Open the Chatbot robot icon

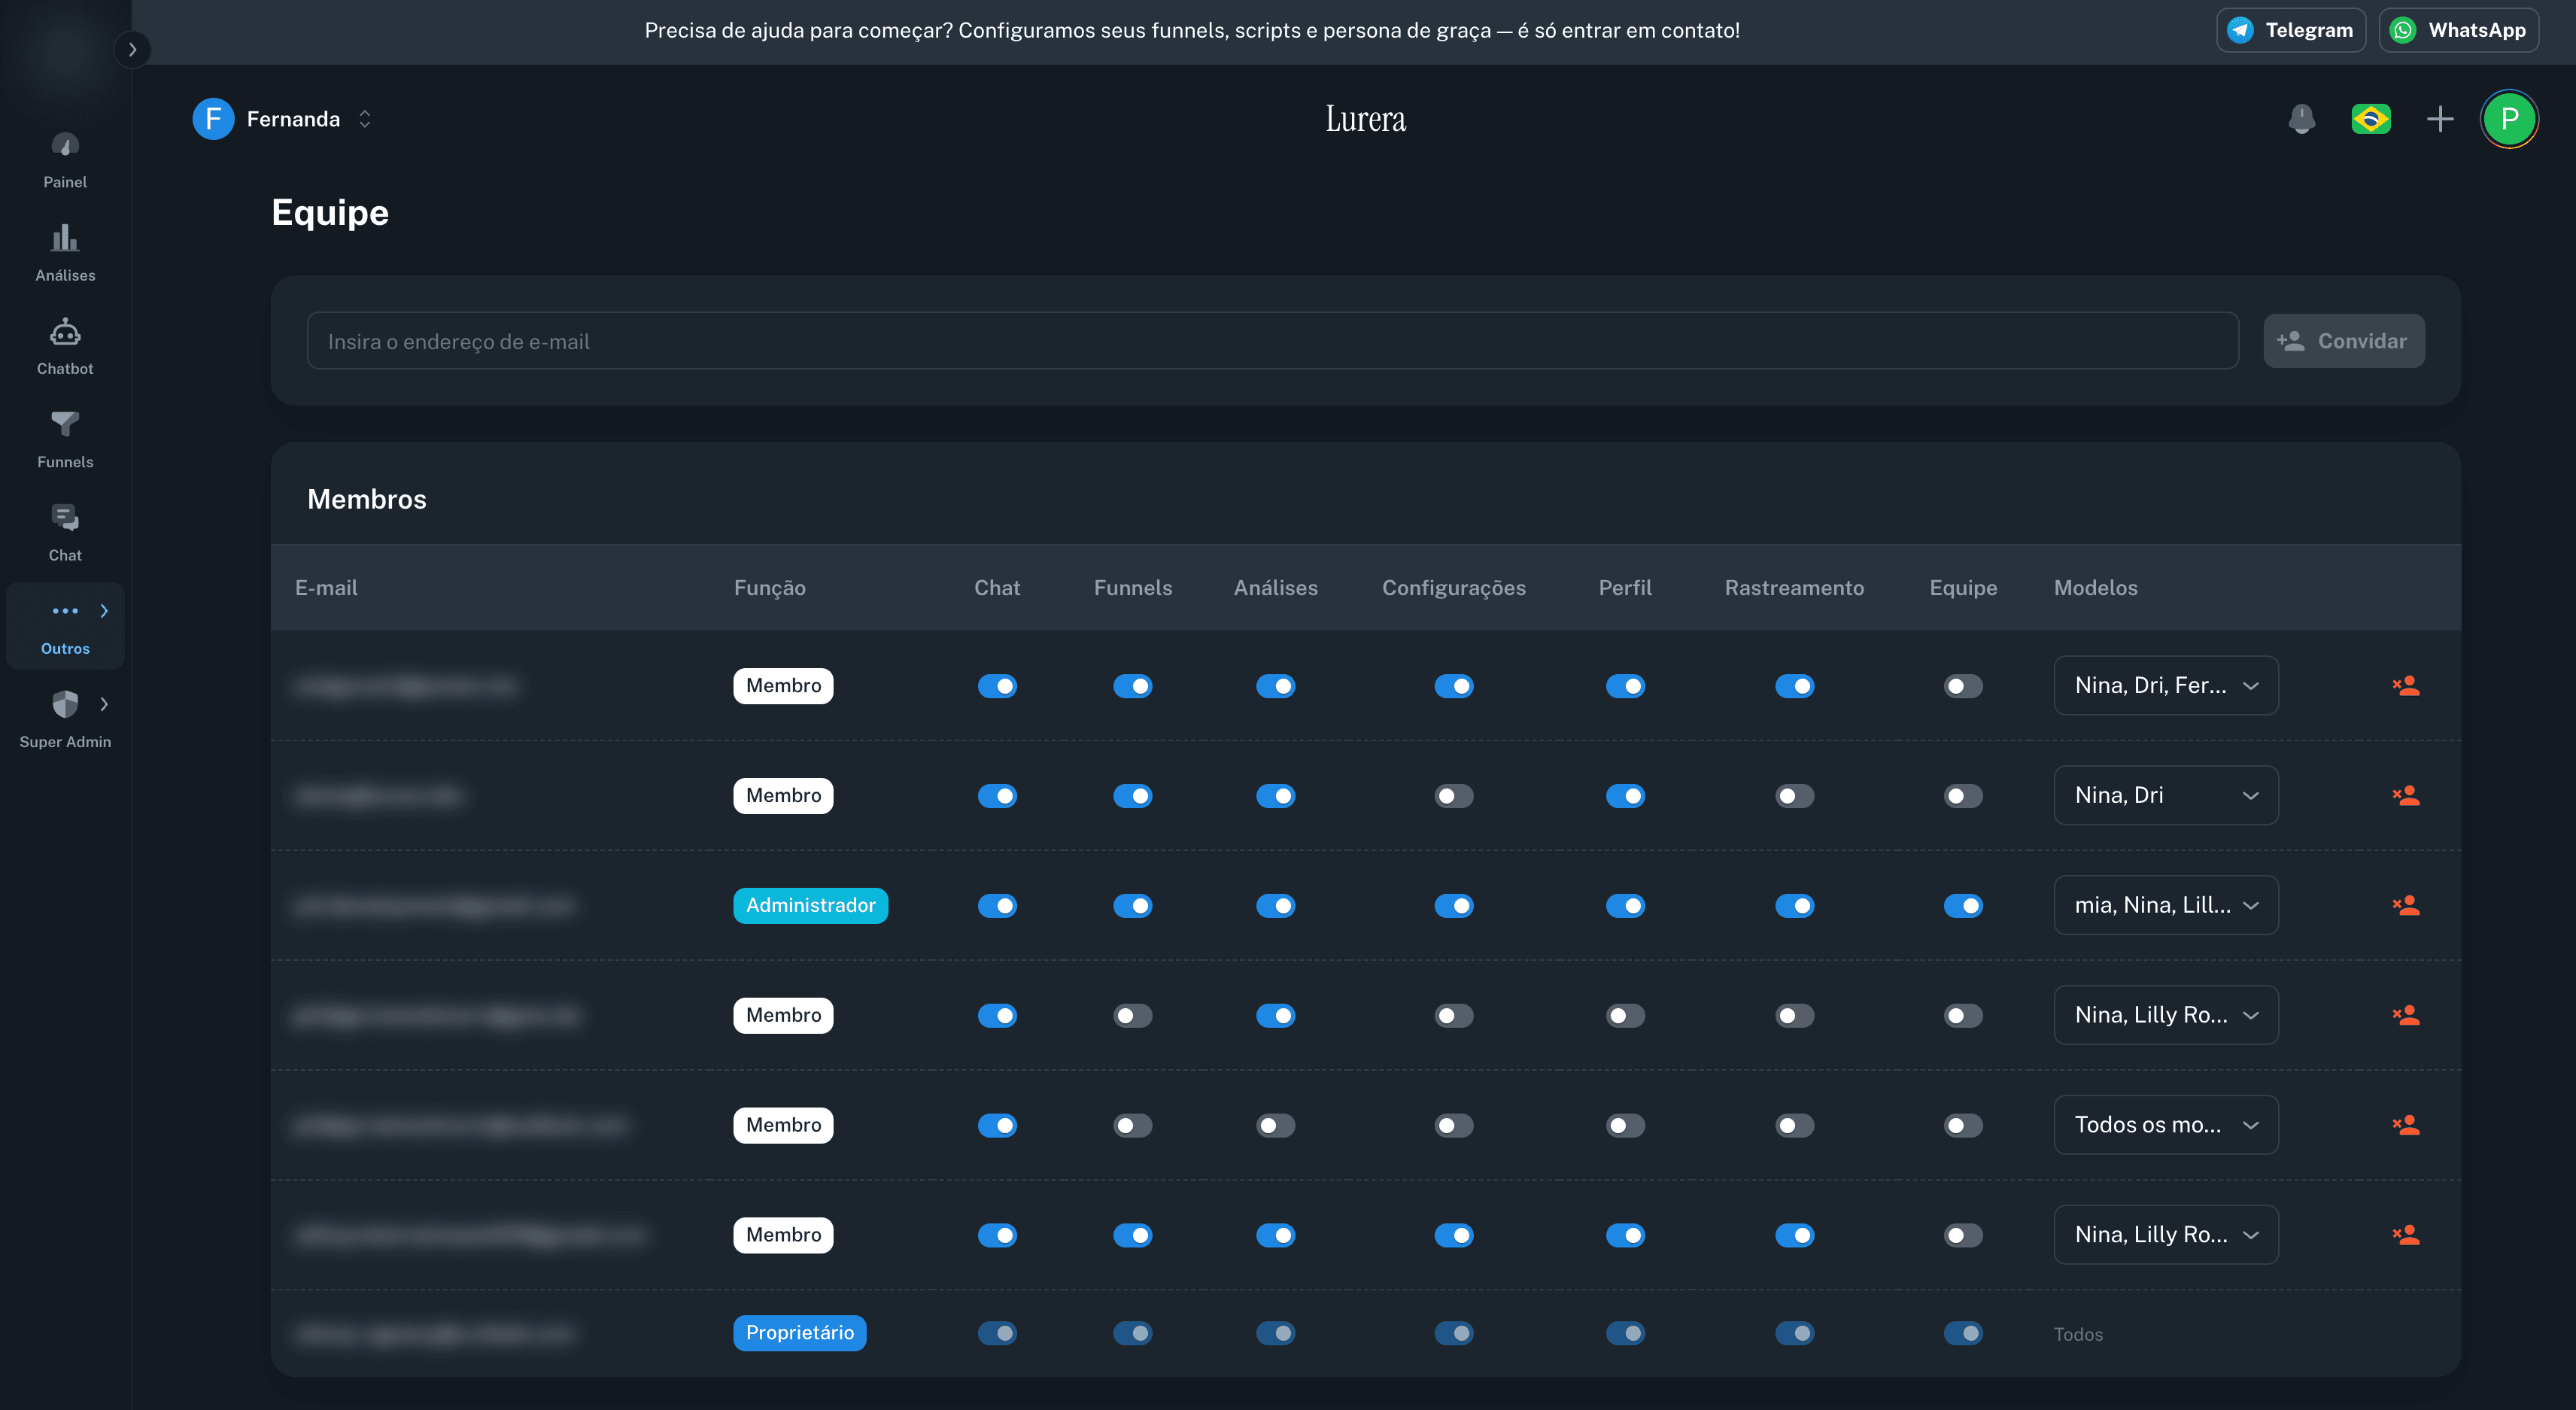[x=65, y=332]
